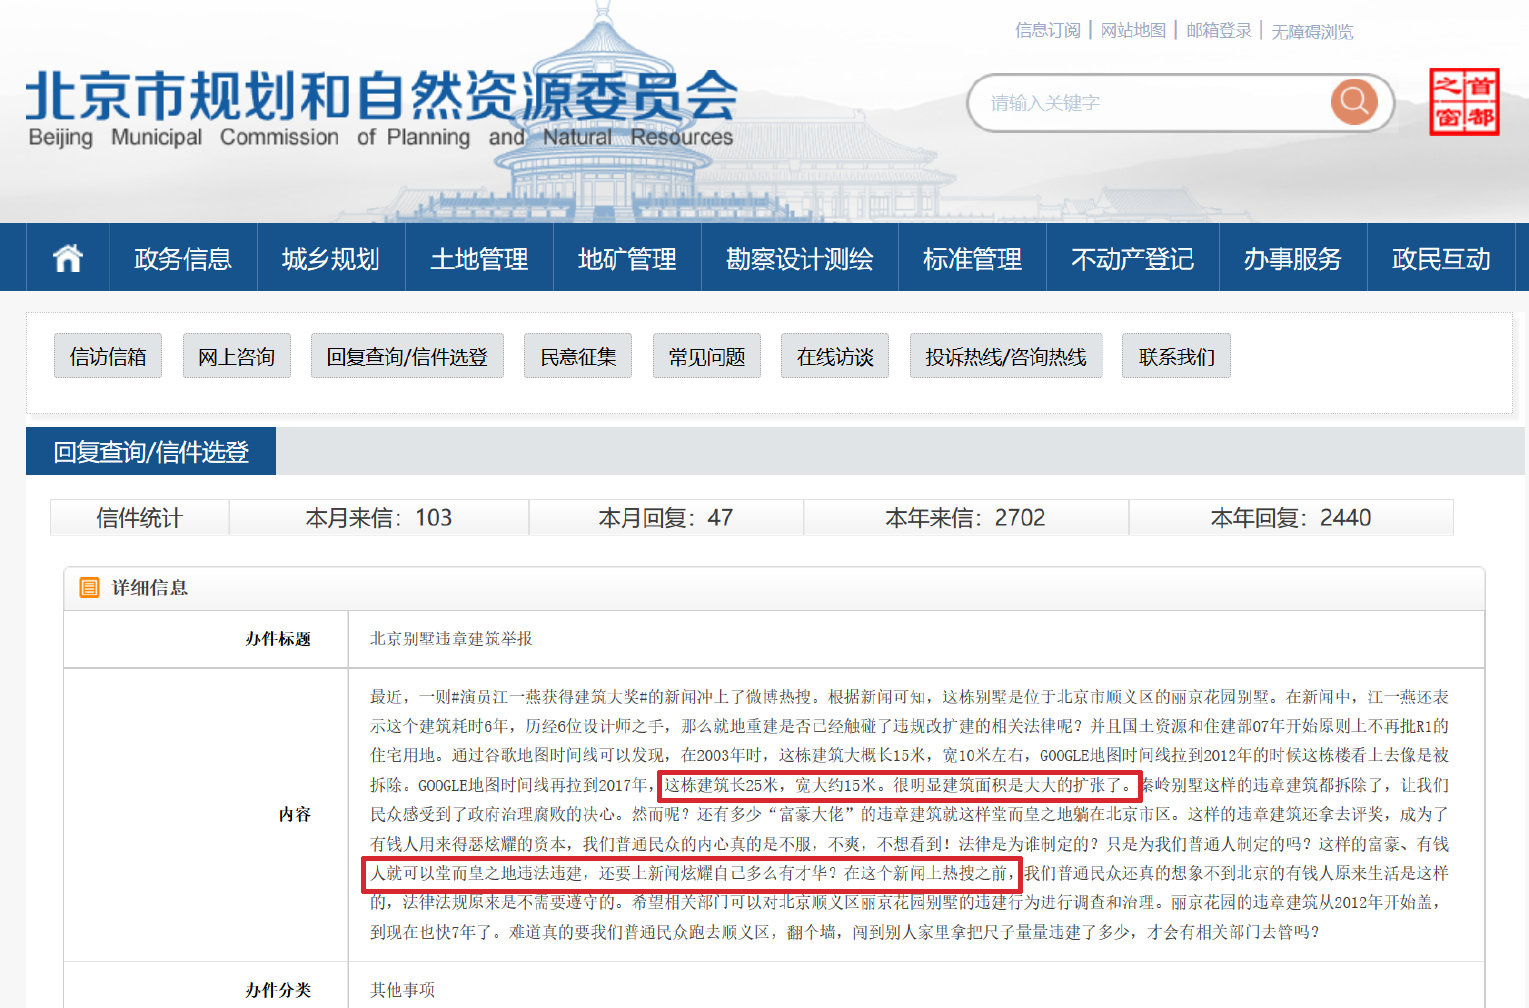Open 无障碍浏览 accessibility mode
Viewport: 1529px width, 1008px height.
pos(1312,31)
